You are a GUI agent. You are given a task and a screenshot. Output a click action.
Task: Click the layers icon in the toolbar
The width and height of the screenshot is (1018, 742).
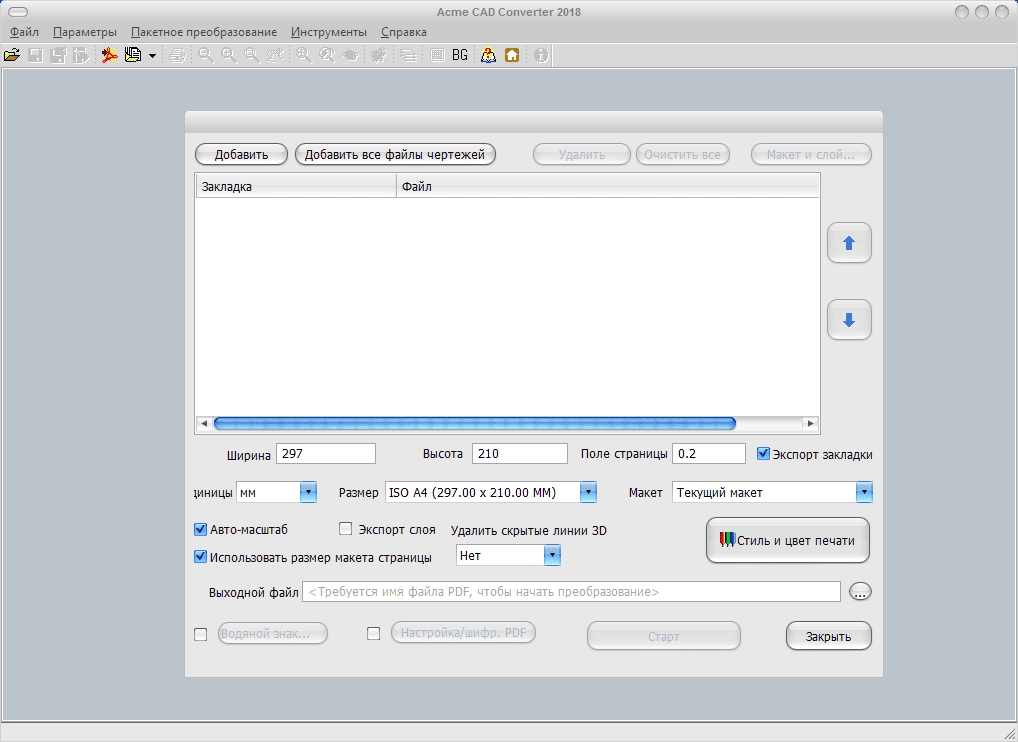[408, 55]
